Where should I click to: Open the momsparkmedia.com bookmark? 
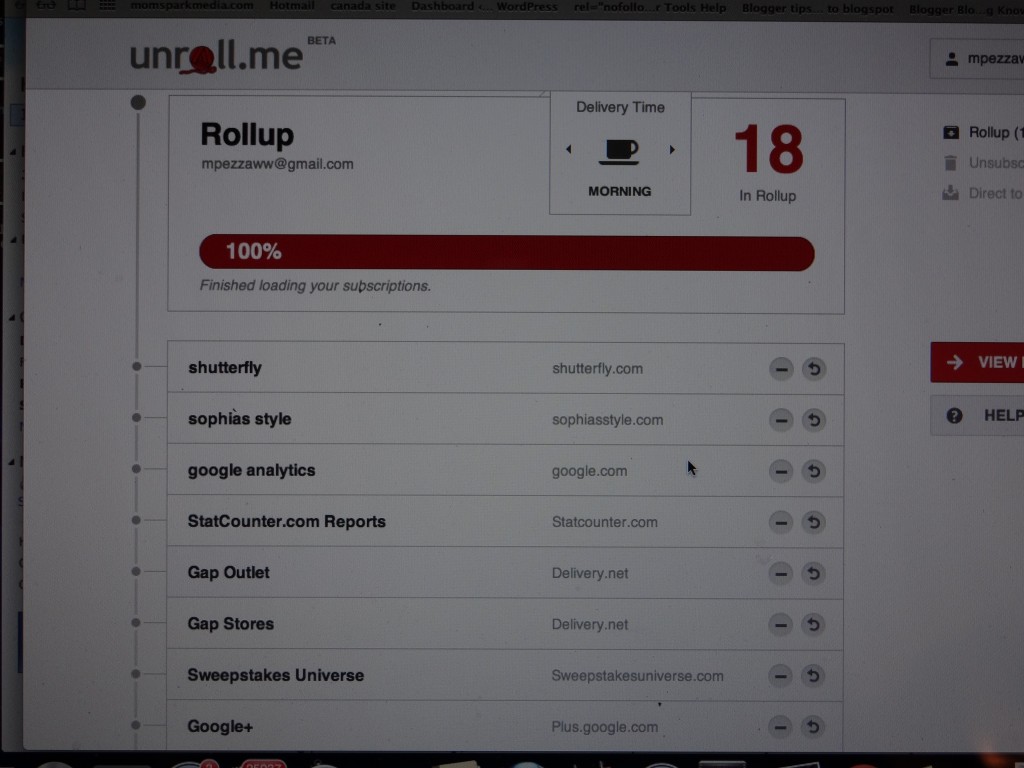click(x=192, y=6)
